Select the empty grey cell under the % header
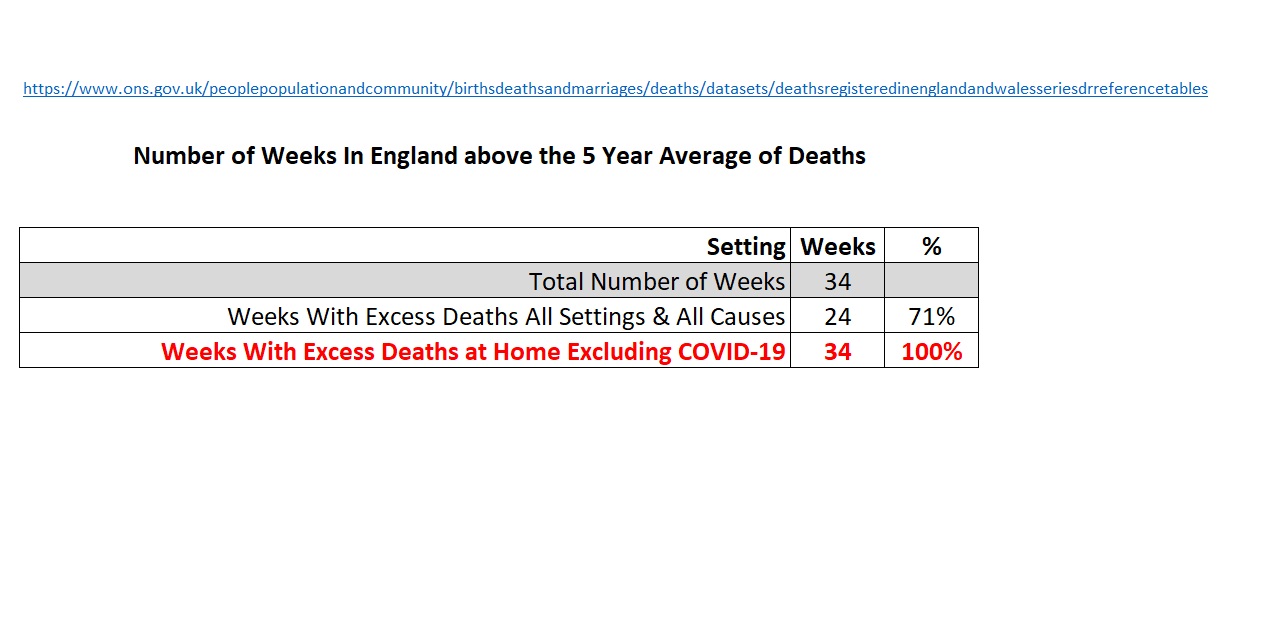Viewport: 1262px width, 636px height. 931,281
